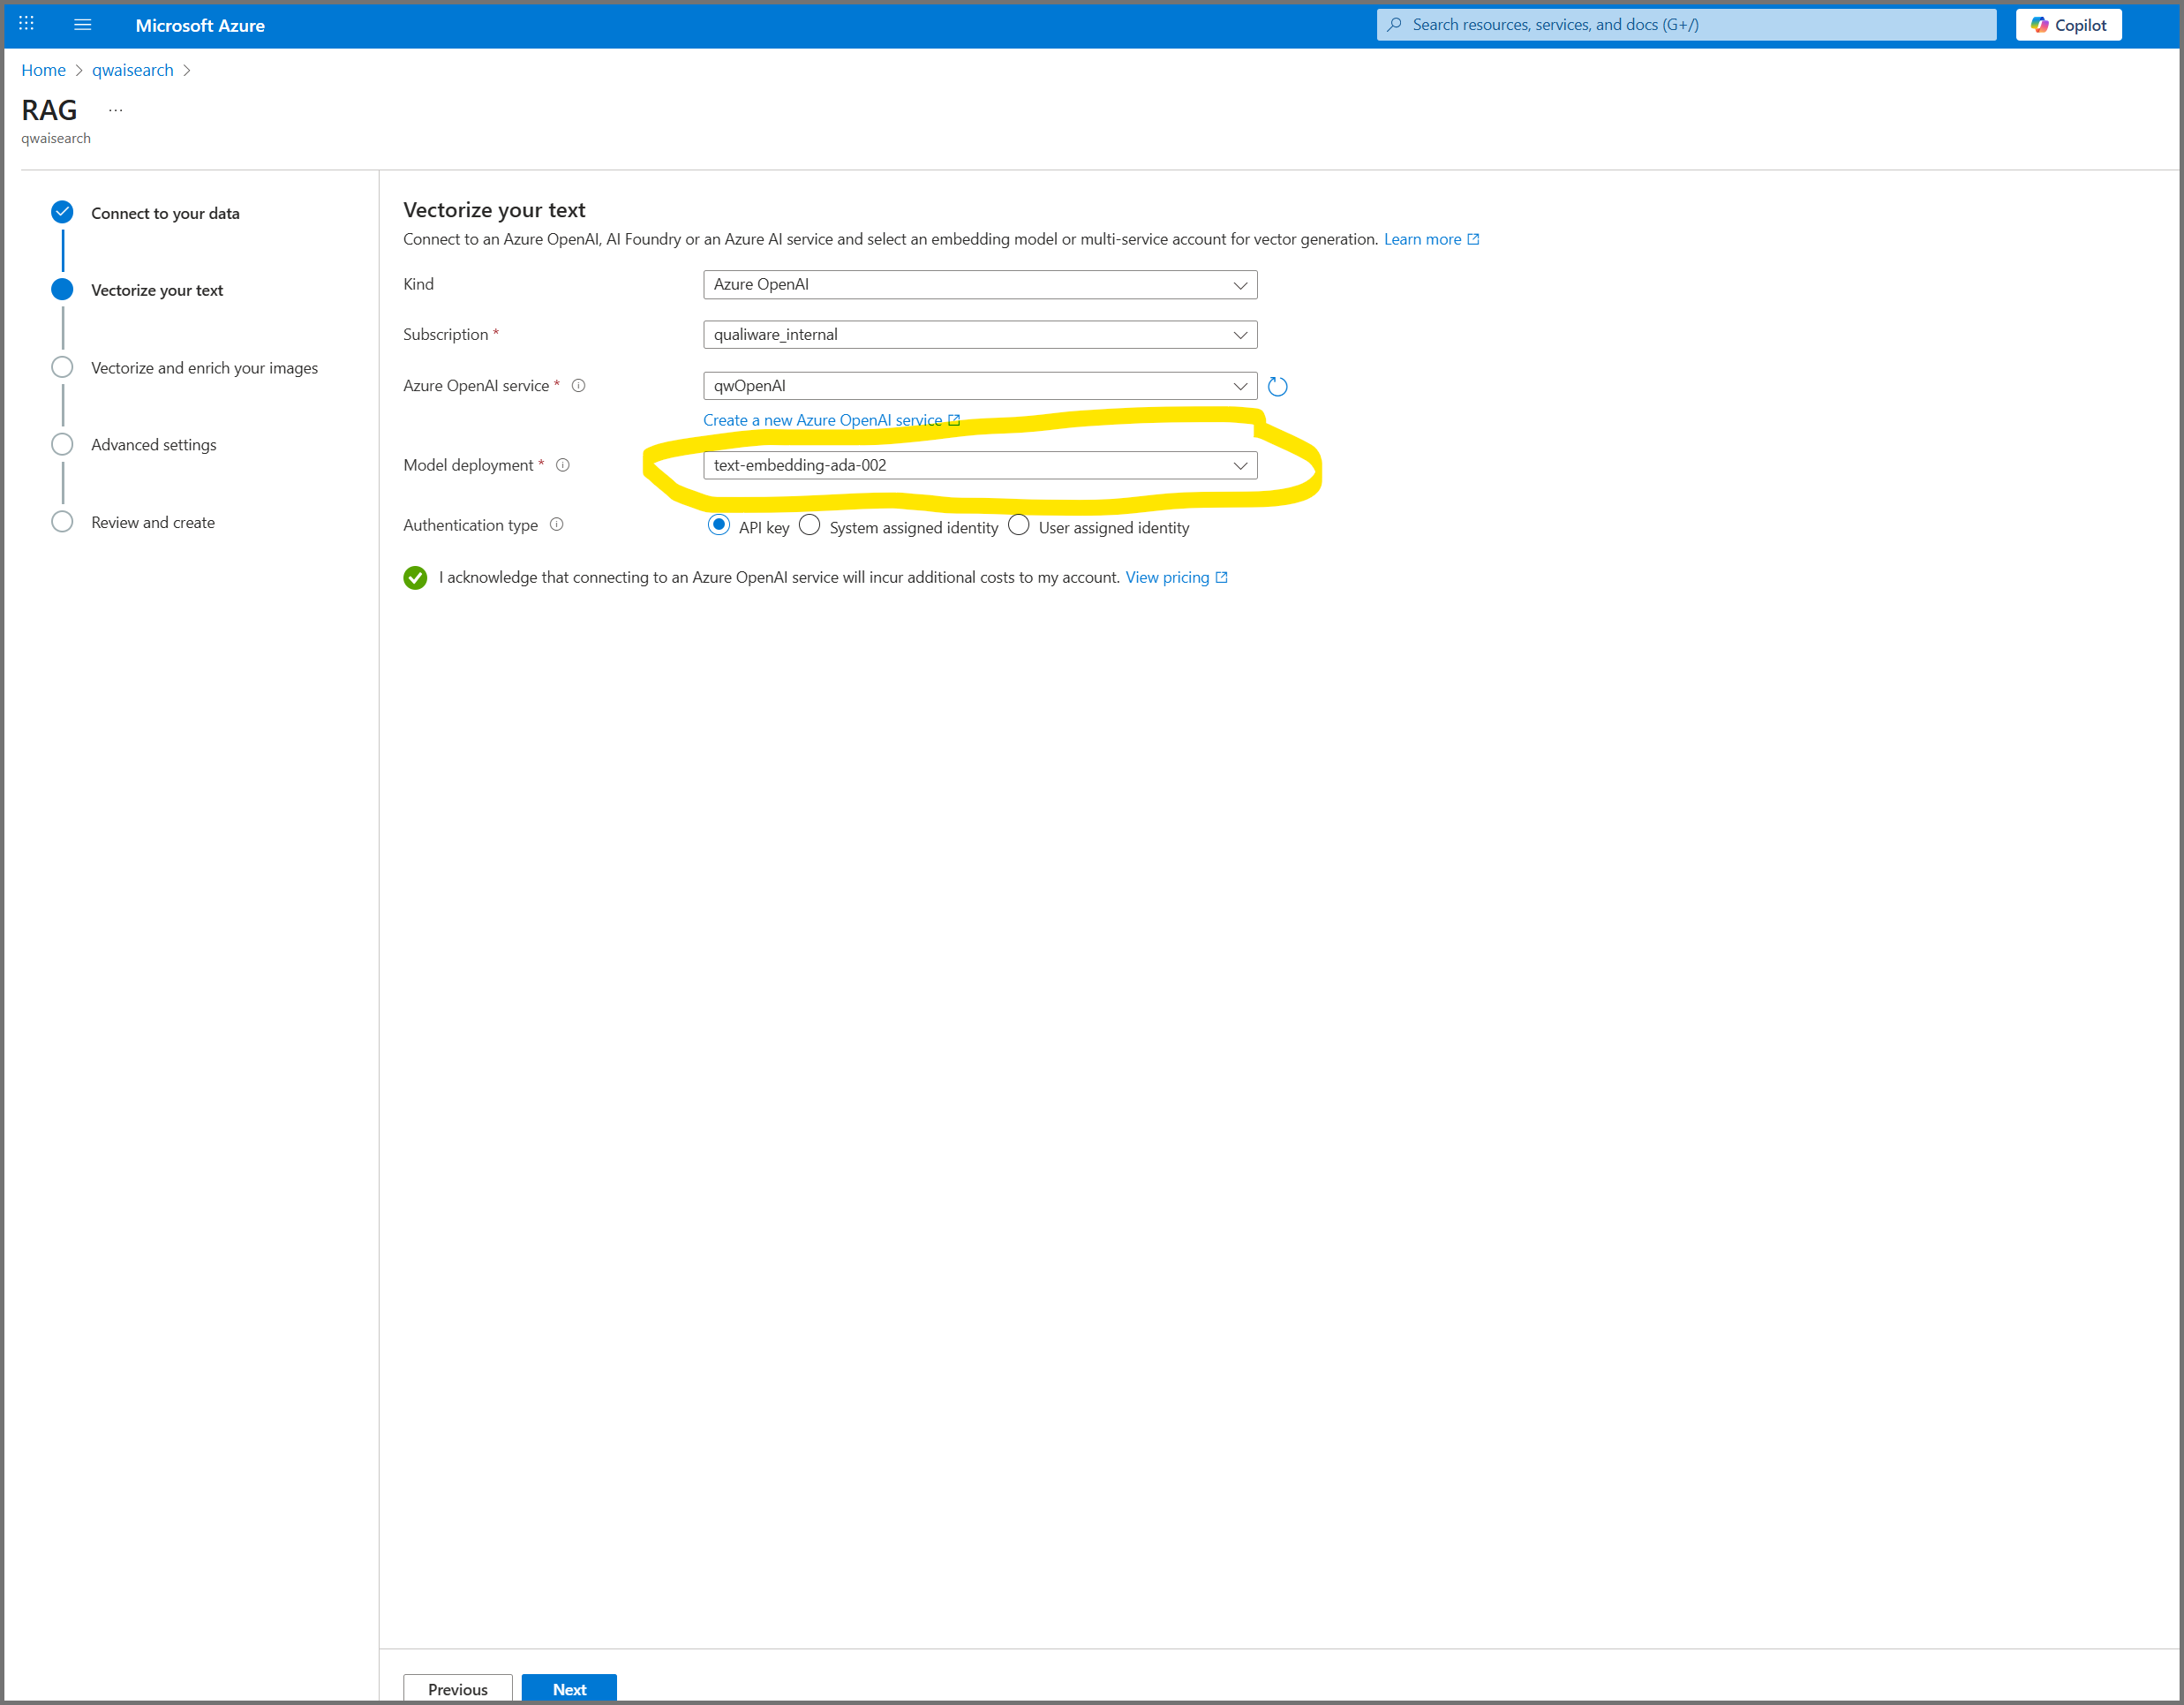
Task: Select User assigned identity authentication
Action: pyautogui.click(x=1018, y=525)
